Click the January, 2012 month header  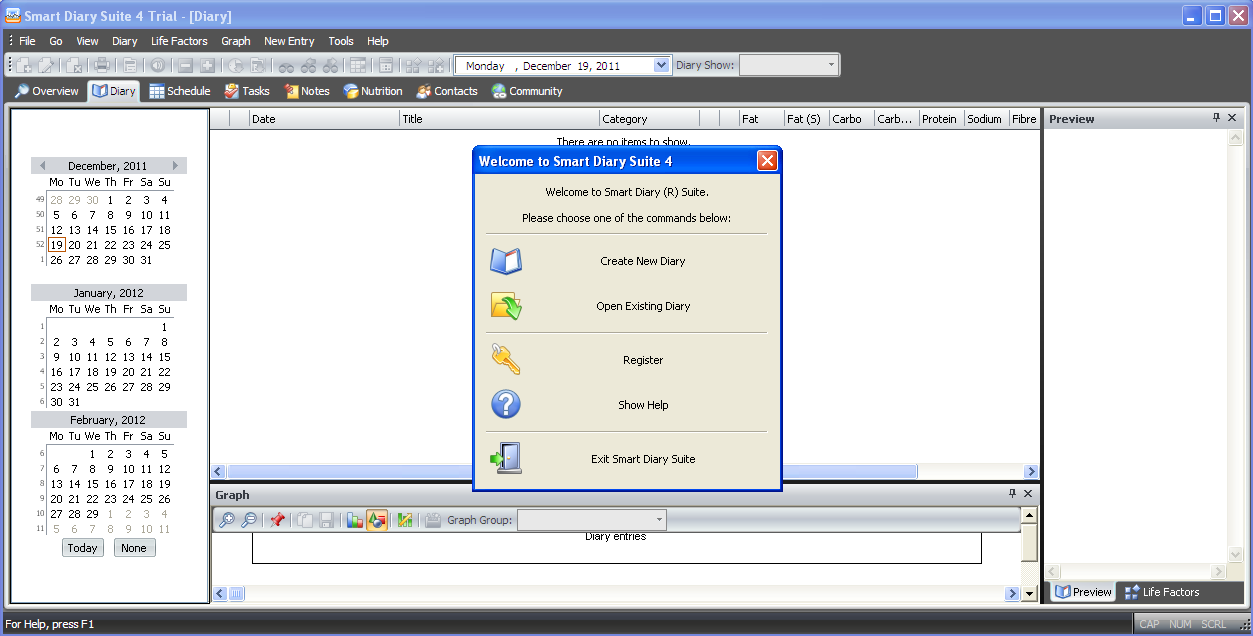108,293
